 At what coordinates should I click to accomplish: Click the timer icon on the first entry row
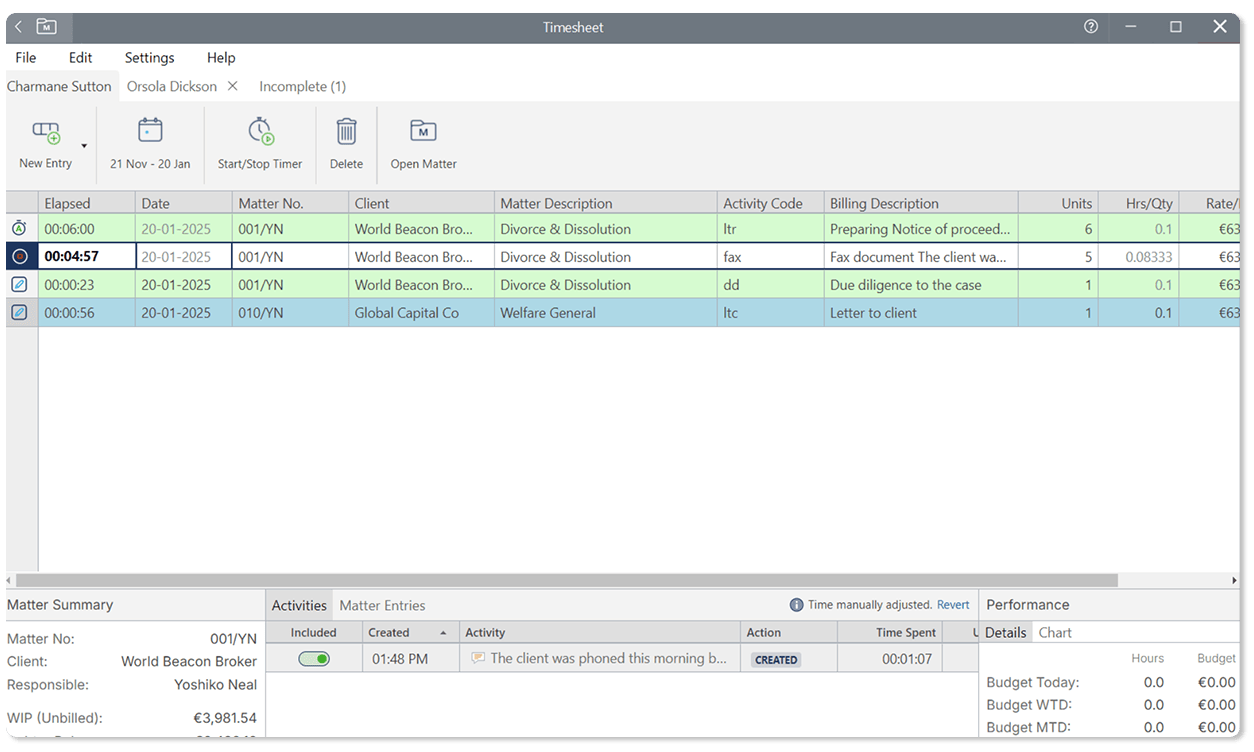[x=20, y=229]
